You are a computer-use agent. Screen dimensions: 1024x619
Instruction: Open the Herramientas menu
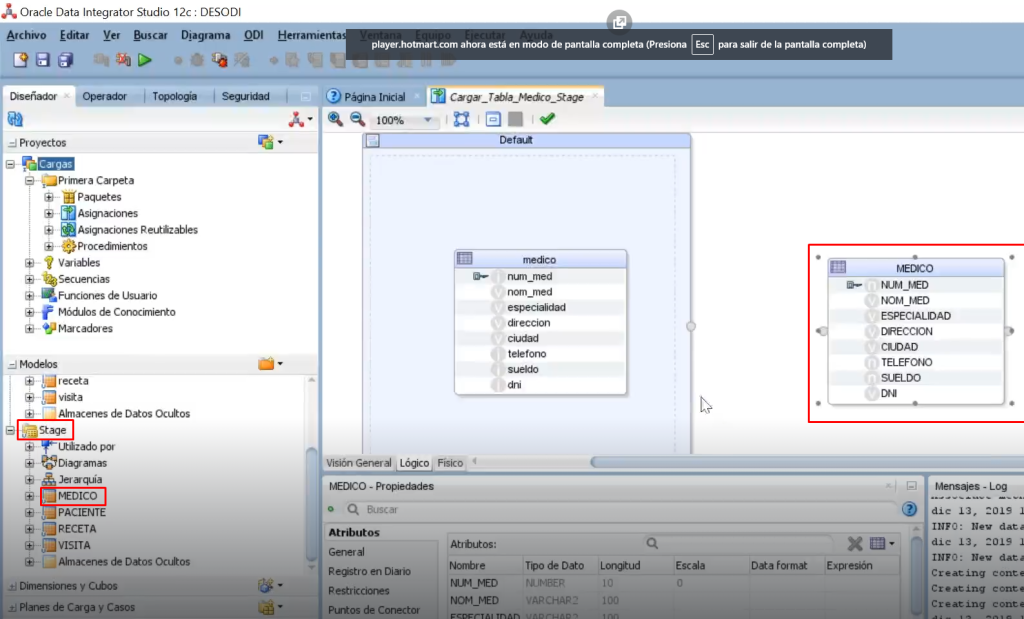[312, 35]
